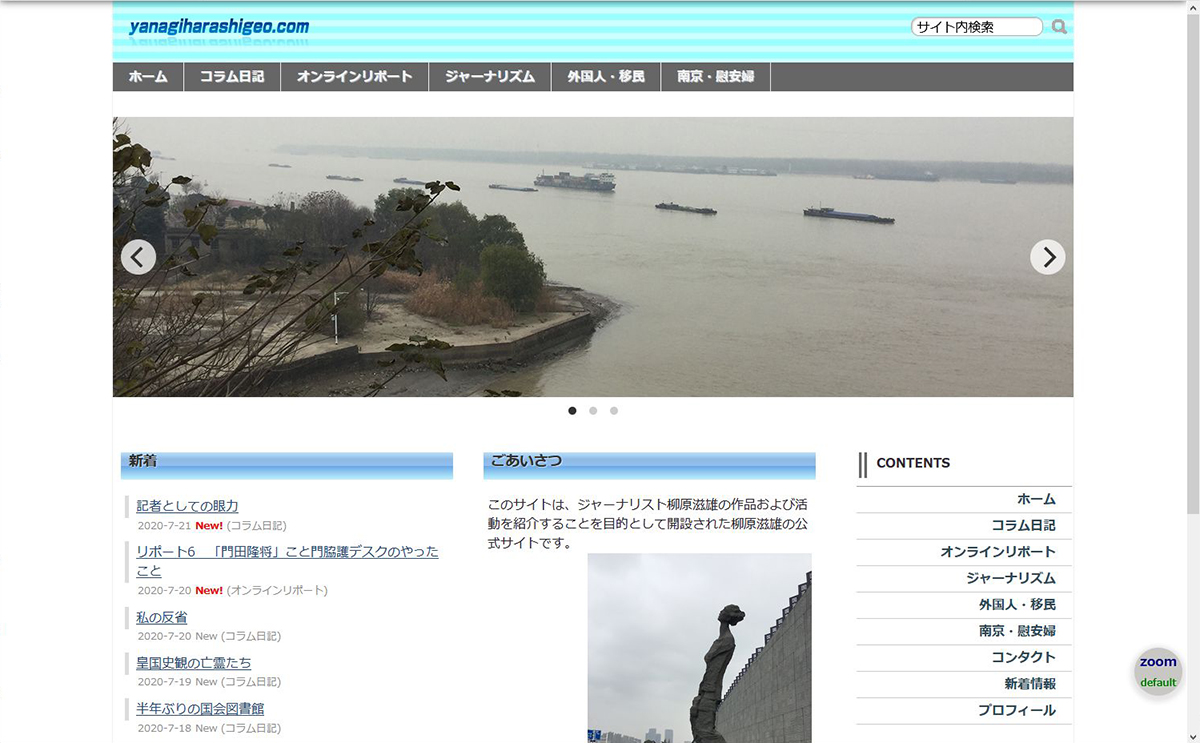Show previous slide with left arrow

[x=138, y=257]
